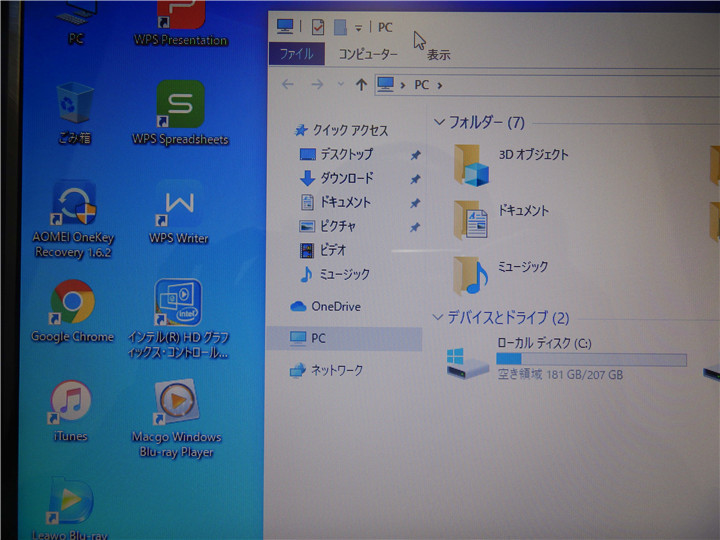Expand chevron after computer icon in address bar

coord(403,85)
